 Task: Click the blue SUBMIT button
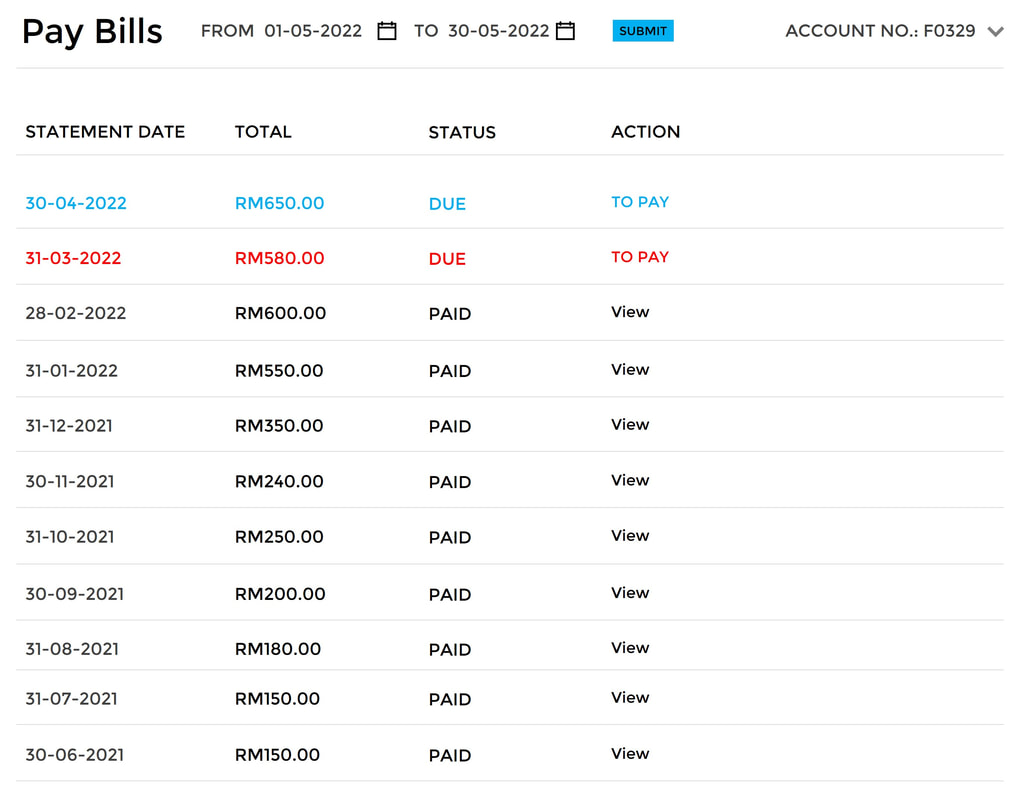pyautogui.click(x=643, y=31)
